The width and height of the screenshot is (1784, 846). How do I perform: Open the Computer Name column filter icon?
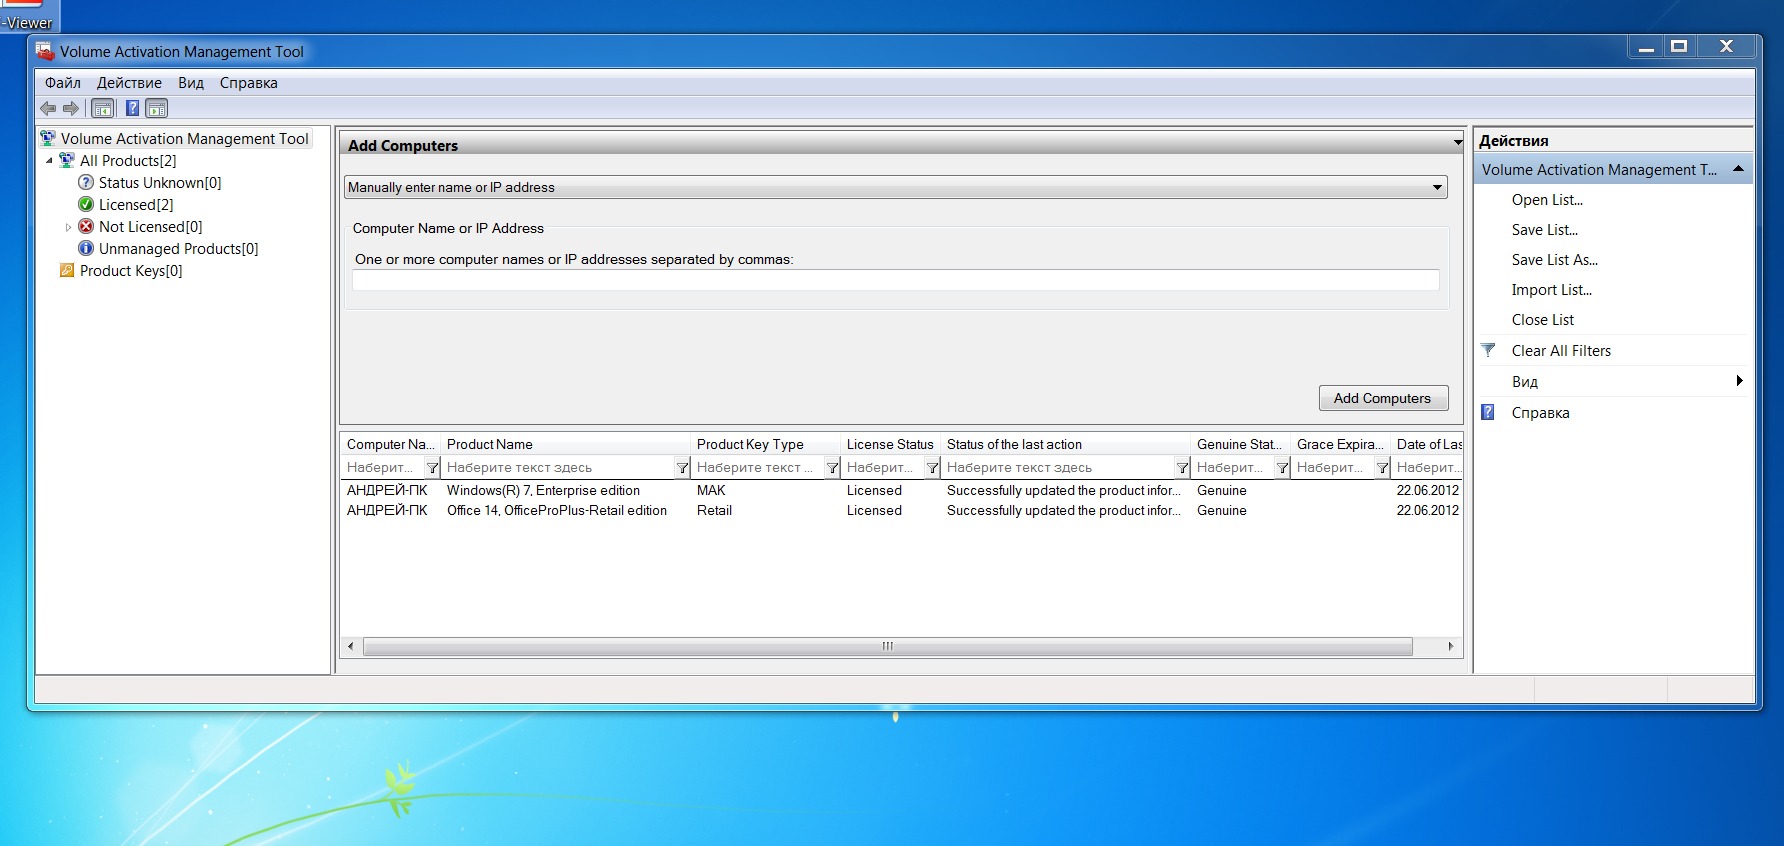pos(432,467)
